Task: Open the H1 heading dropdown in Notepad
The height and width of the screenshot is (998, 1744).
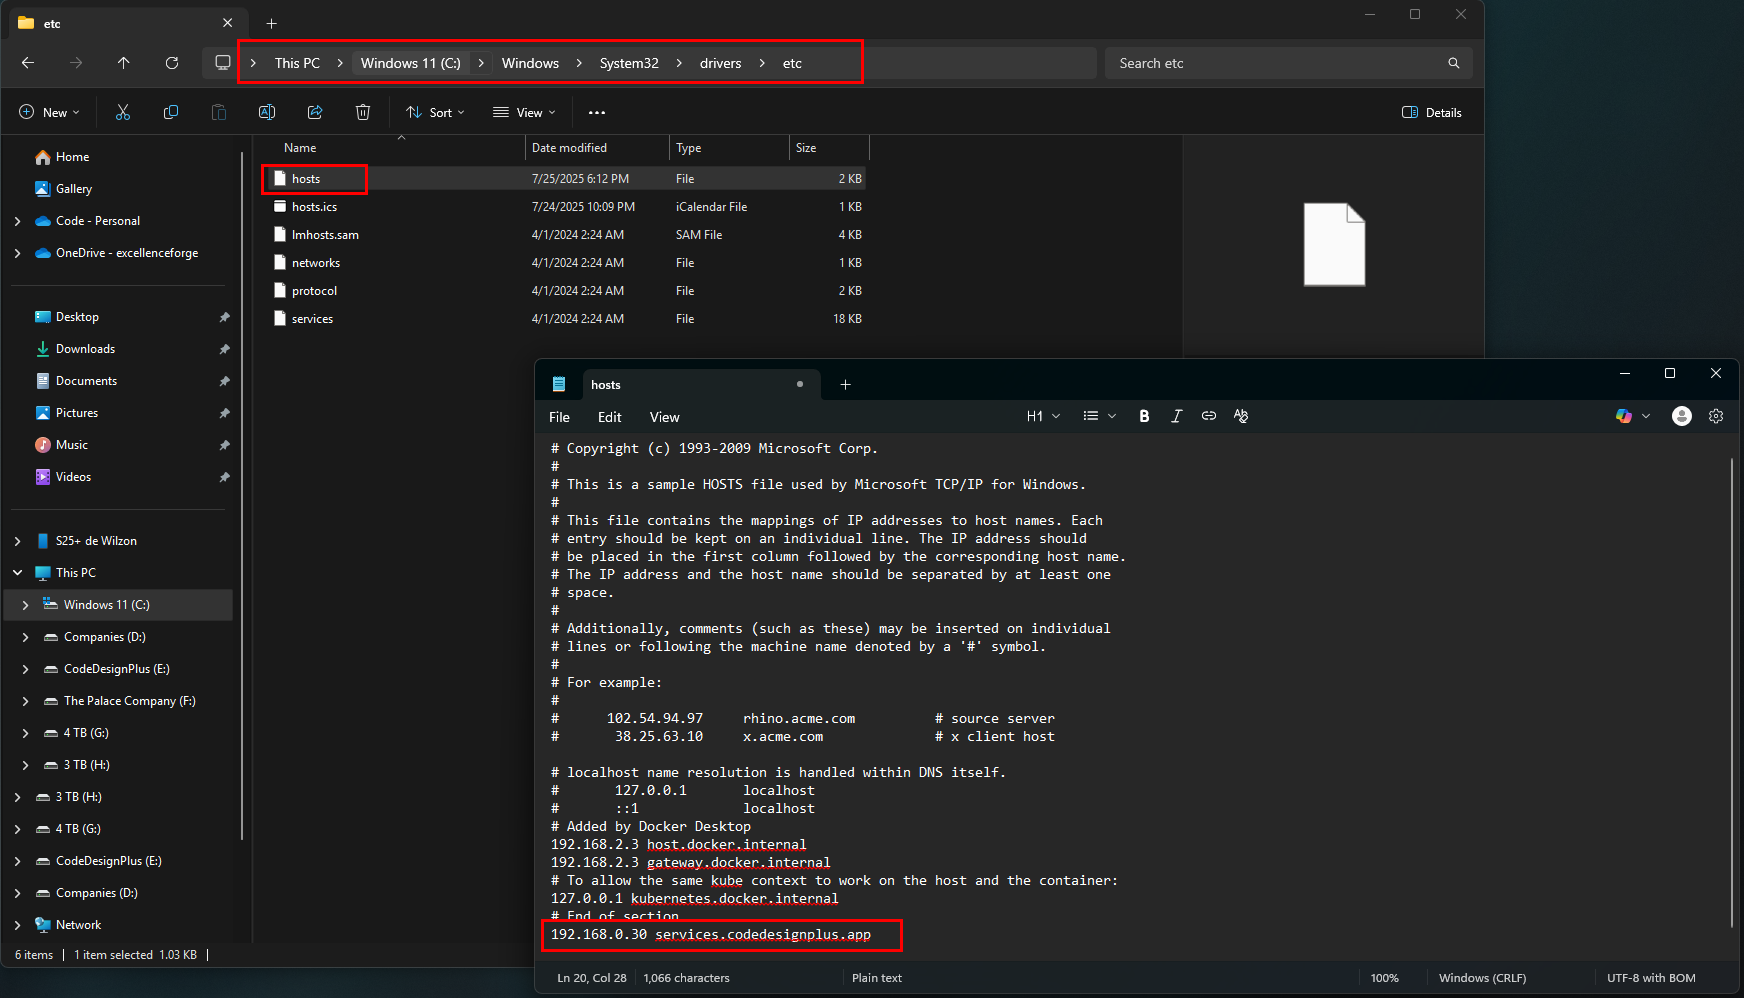Action: [1043, 416]
